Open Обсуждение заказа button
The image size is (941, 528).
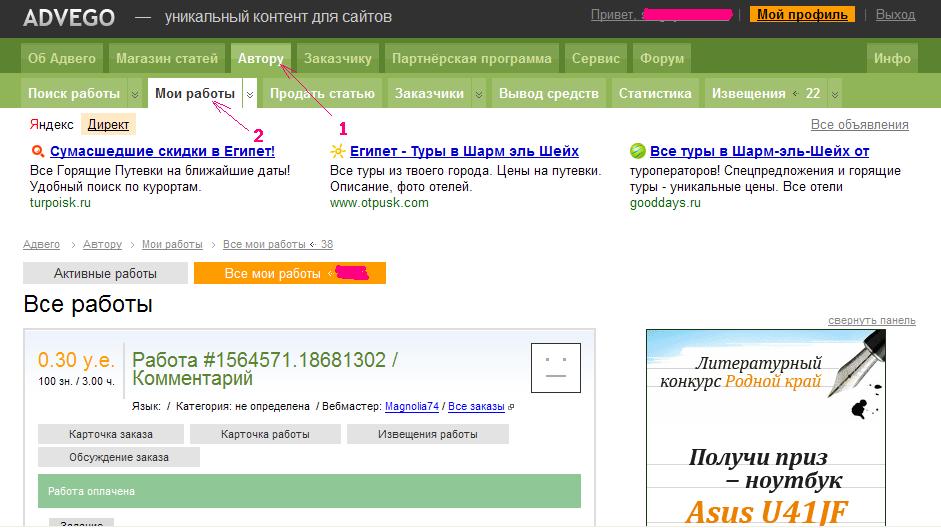[x=119, y=457]
